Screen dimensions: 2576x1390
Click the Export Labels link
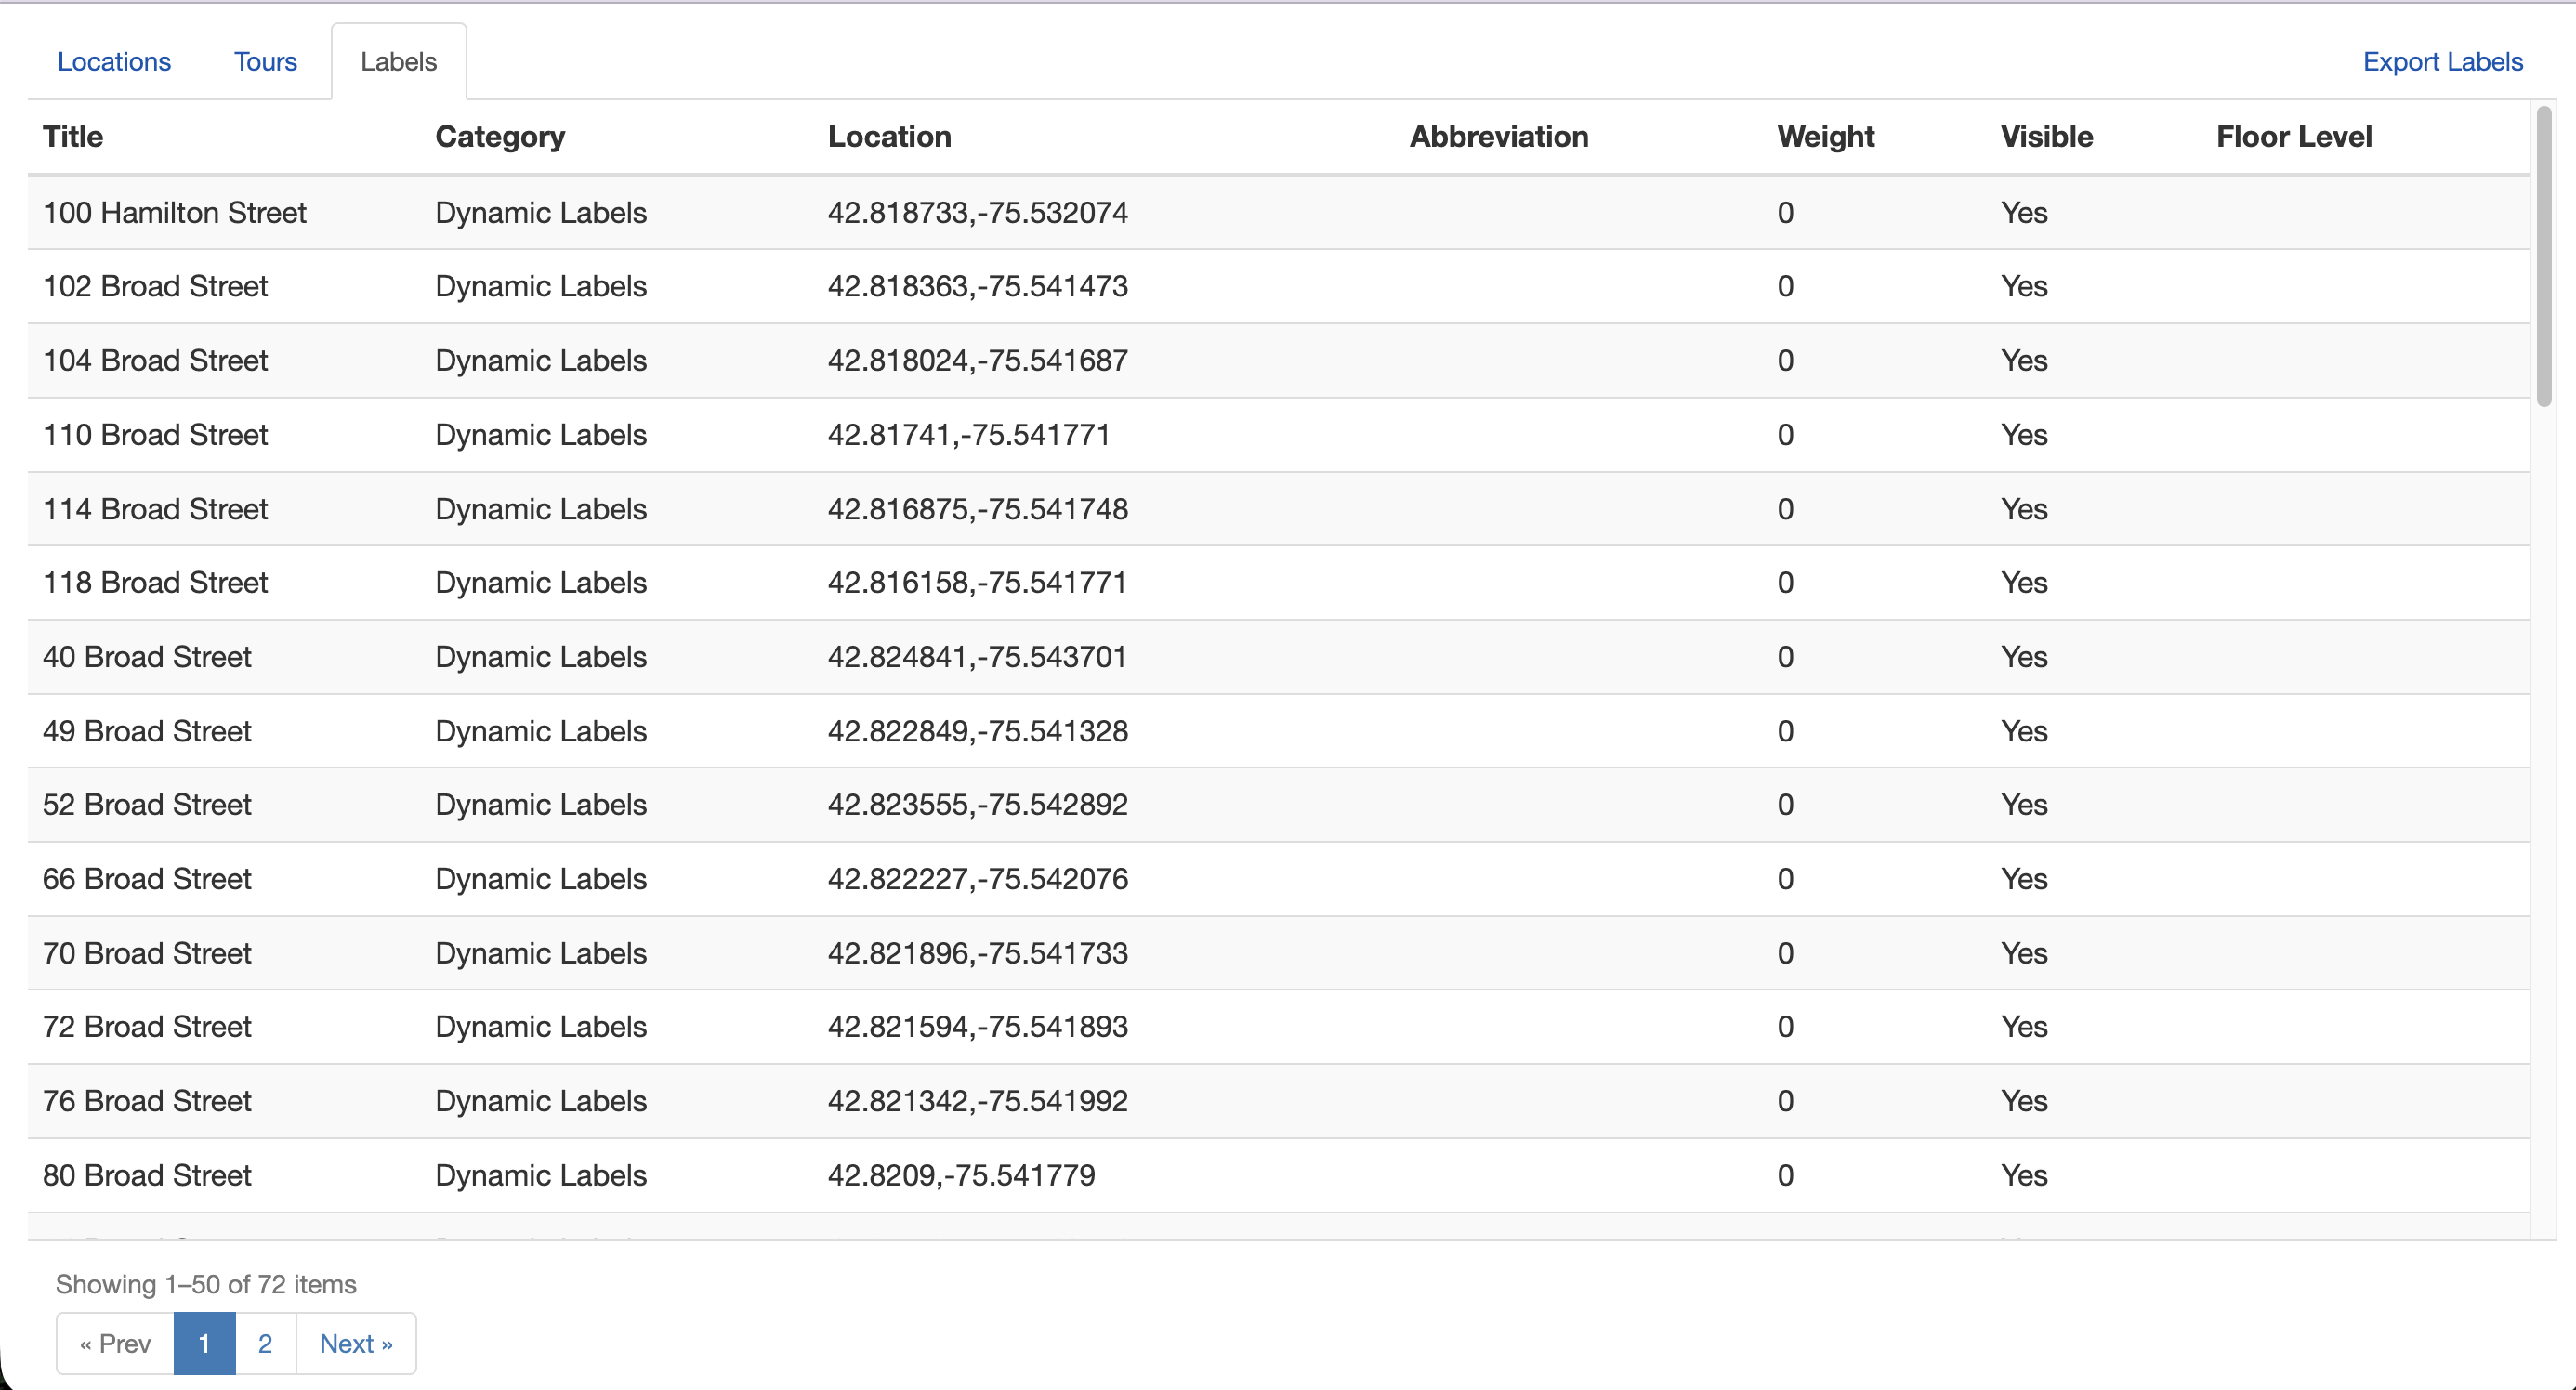2442,62
